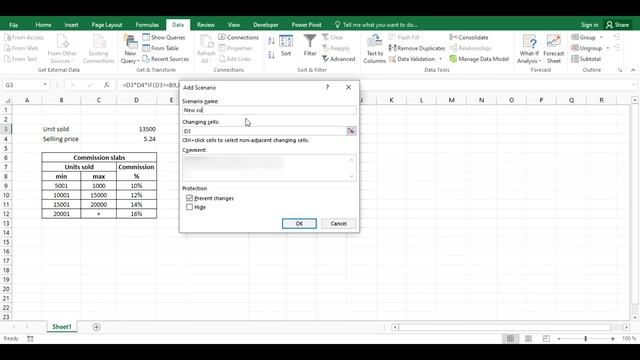Toggle Prevent changes checkbox
The height and width of the screenshot is (360, 640).
(189, 198)
